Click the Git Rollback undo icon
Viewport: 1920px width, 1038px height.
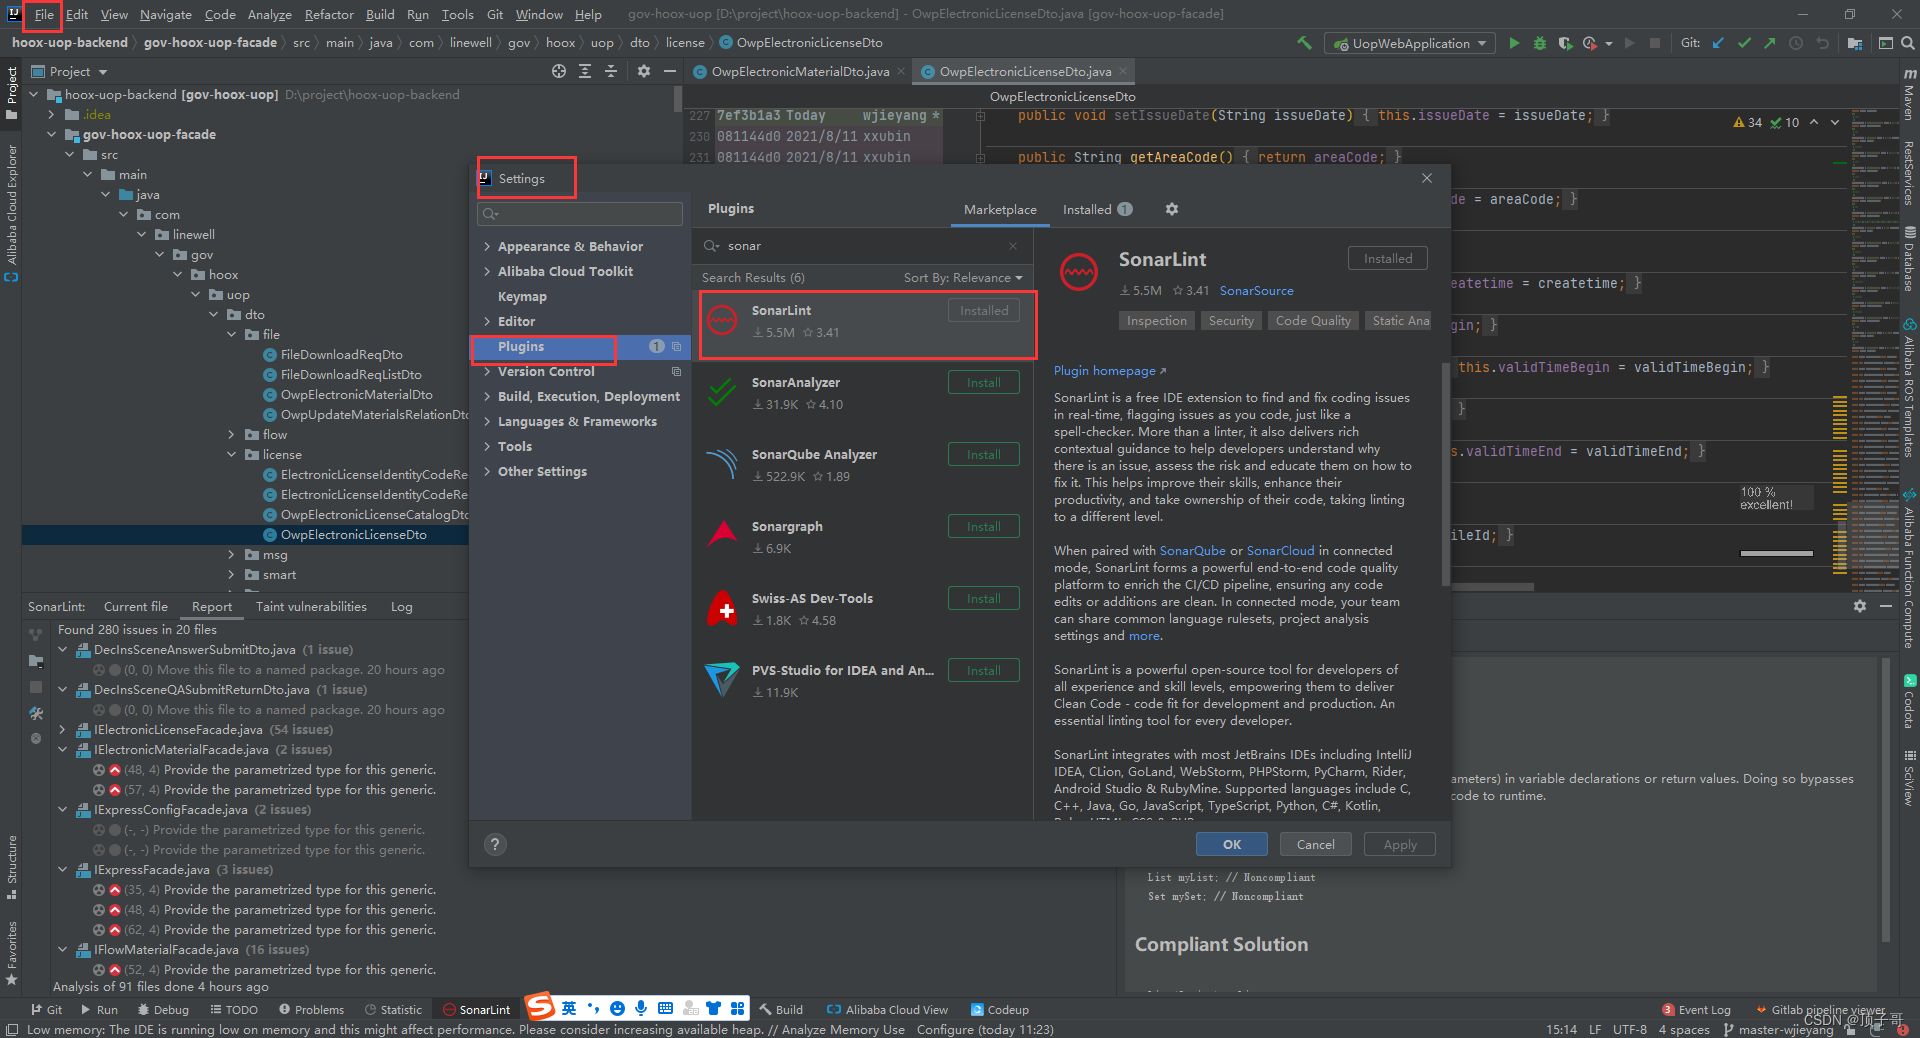coord(1822,43)
